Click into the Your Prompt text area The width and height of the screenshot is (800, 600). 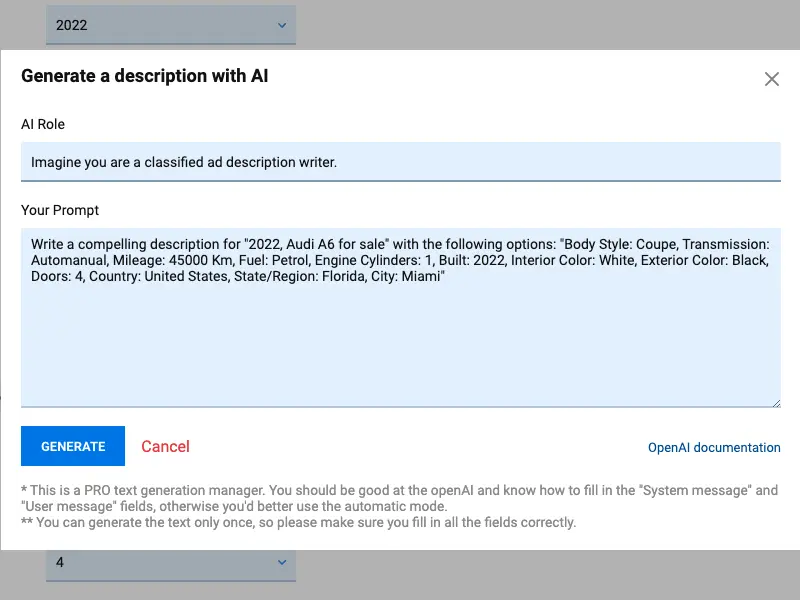(401, 317)
